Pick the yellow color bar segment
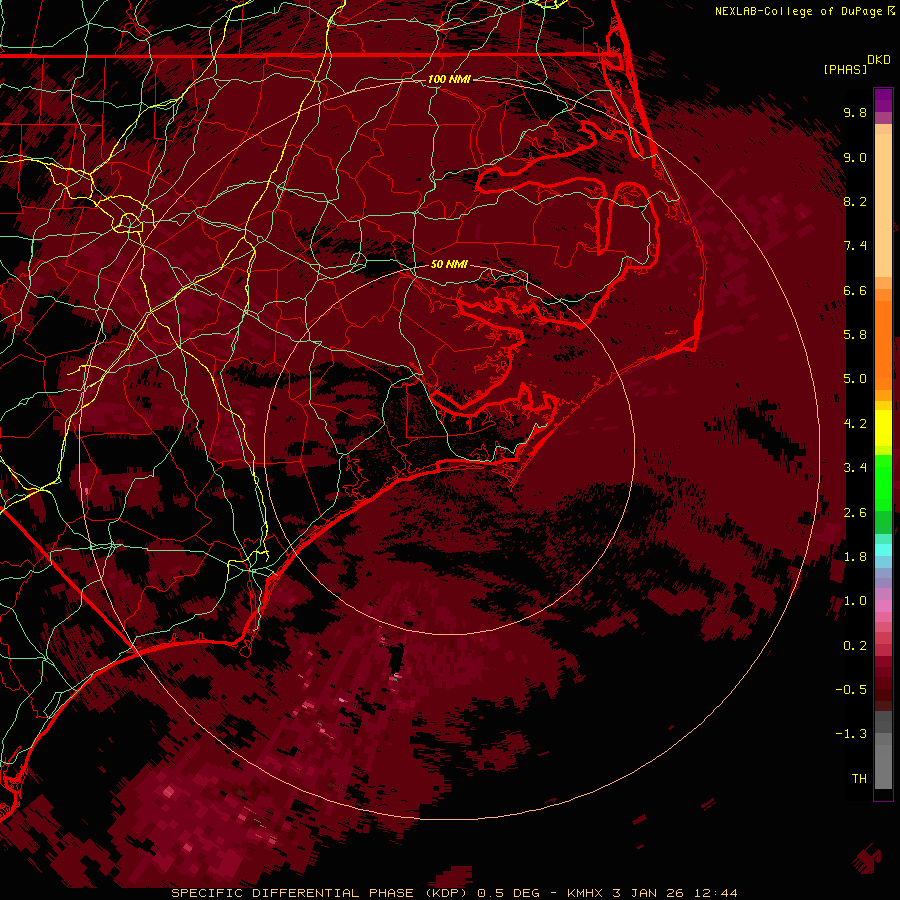 pos(883,428)
